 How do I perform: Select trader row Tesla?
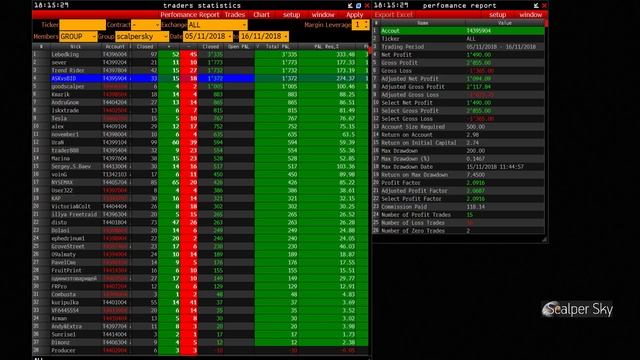200,118
